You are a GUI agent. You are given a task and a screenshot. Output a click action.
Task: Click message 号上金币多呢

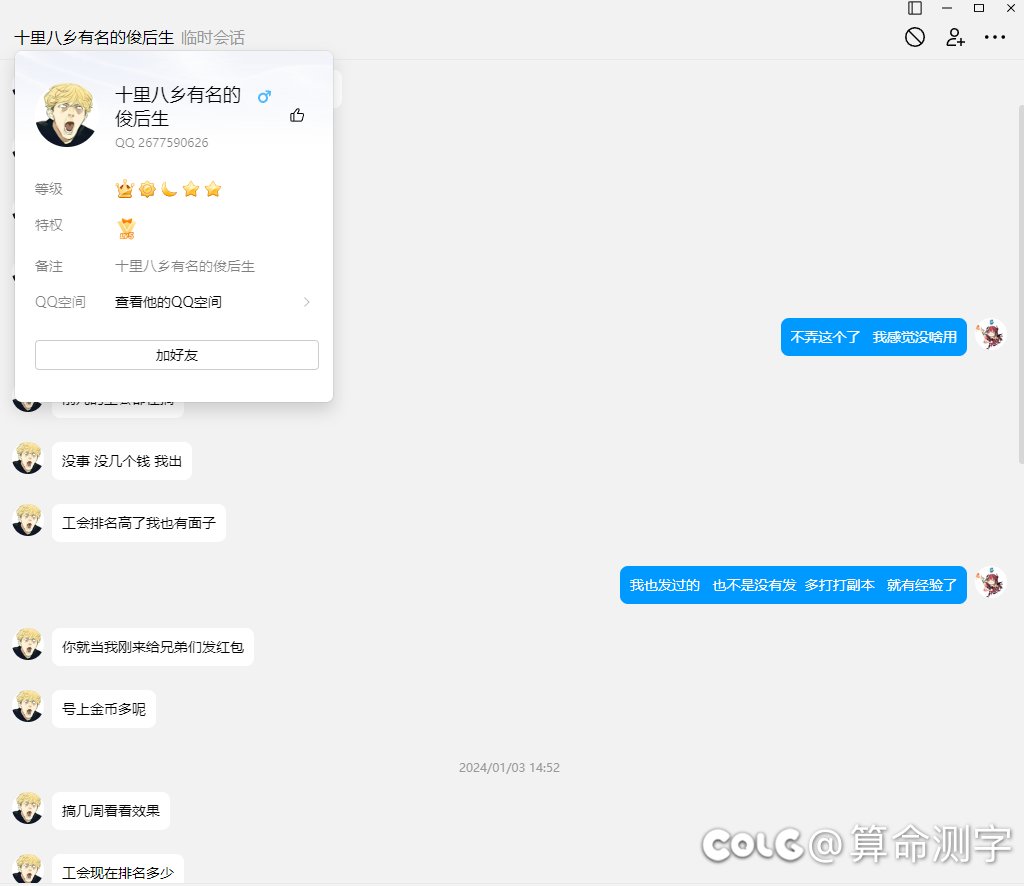(x=104, y=709)
